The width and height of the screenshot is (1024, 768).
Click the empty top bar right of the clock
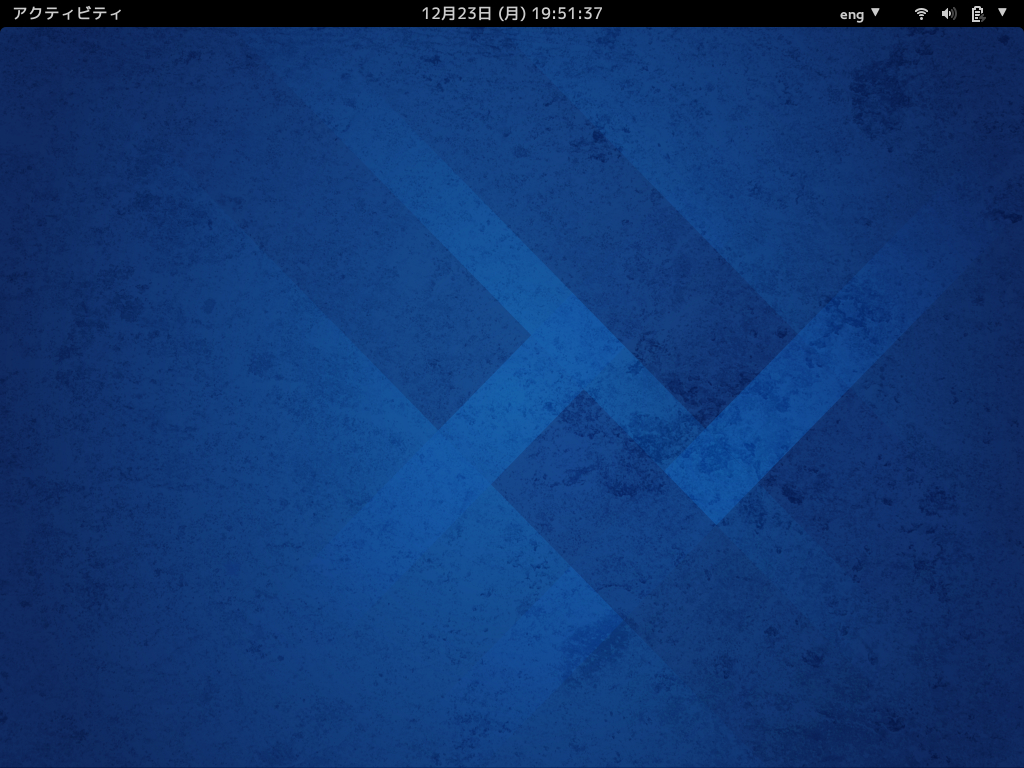(x=718, y=13)
